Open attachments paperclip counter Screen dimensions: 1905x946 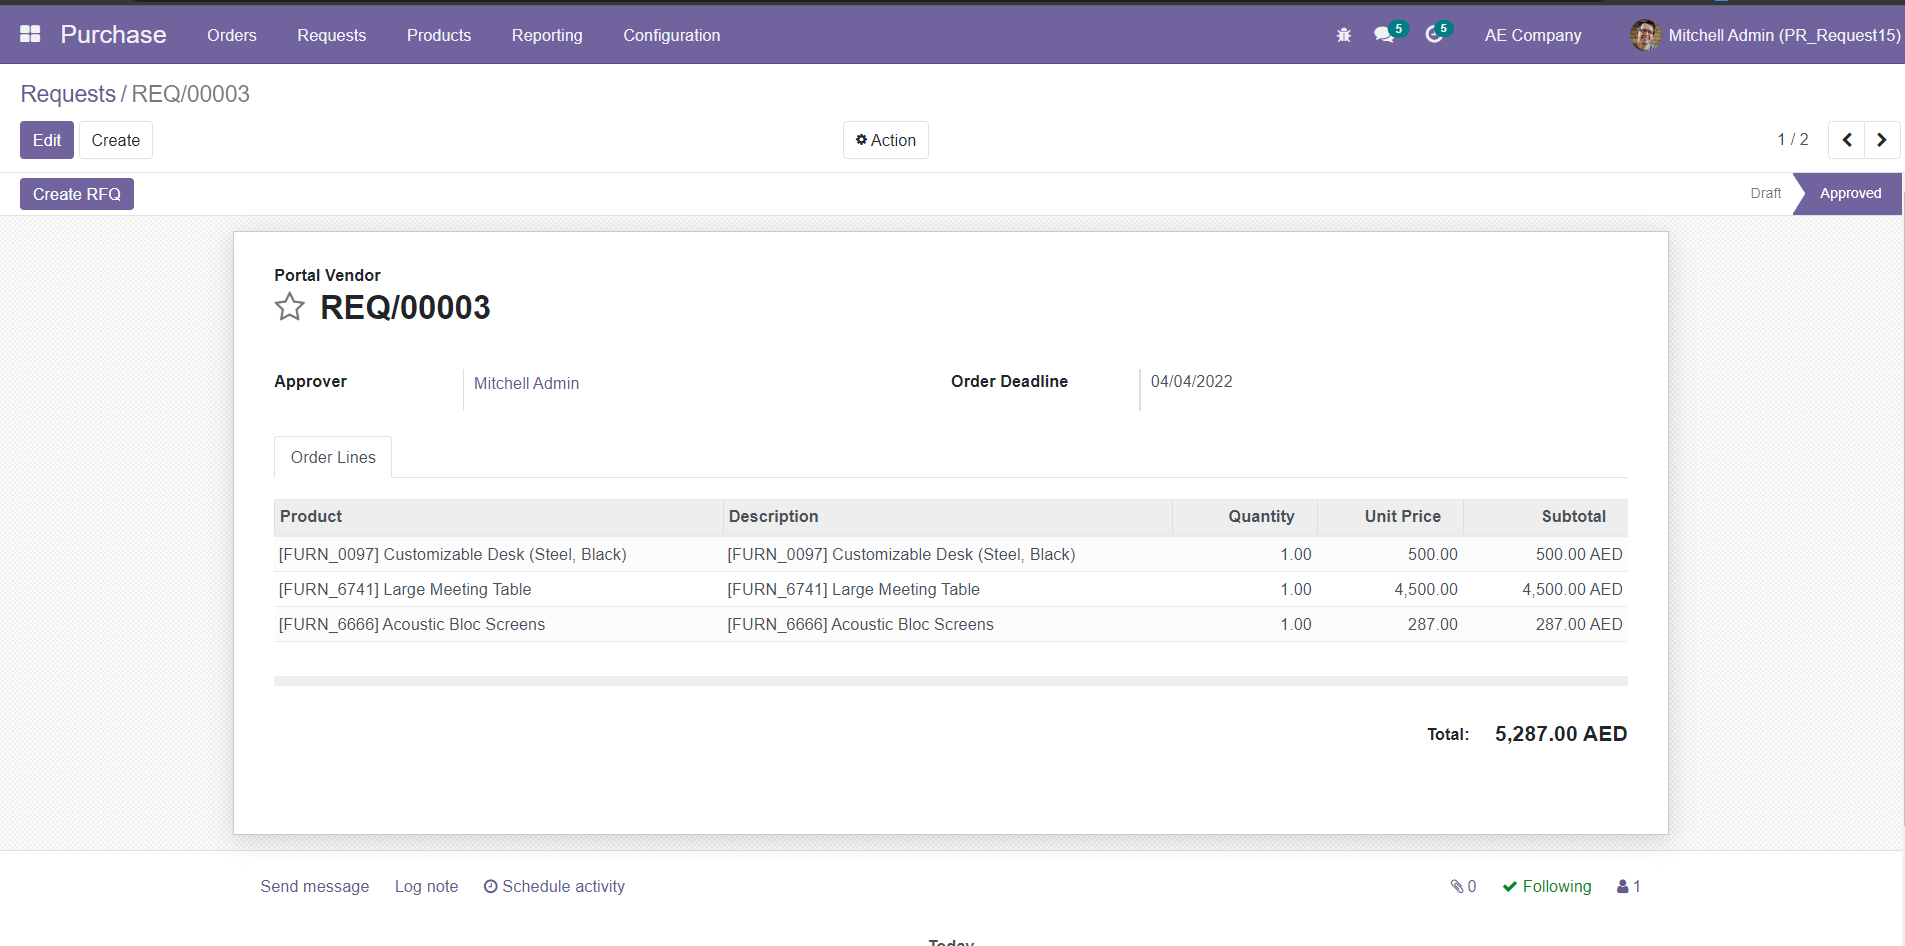1463,886
